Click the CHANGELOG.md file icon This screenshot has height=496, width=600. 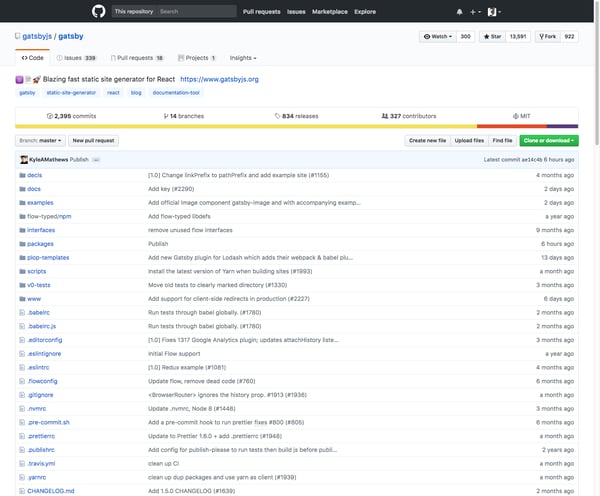pyautogui.click(x=22, y=491)
